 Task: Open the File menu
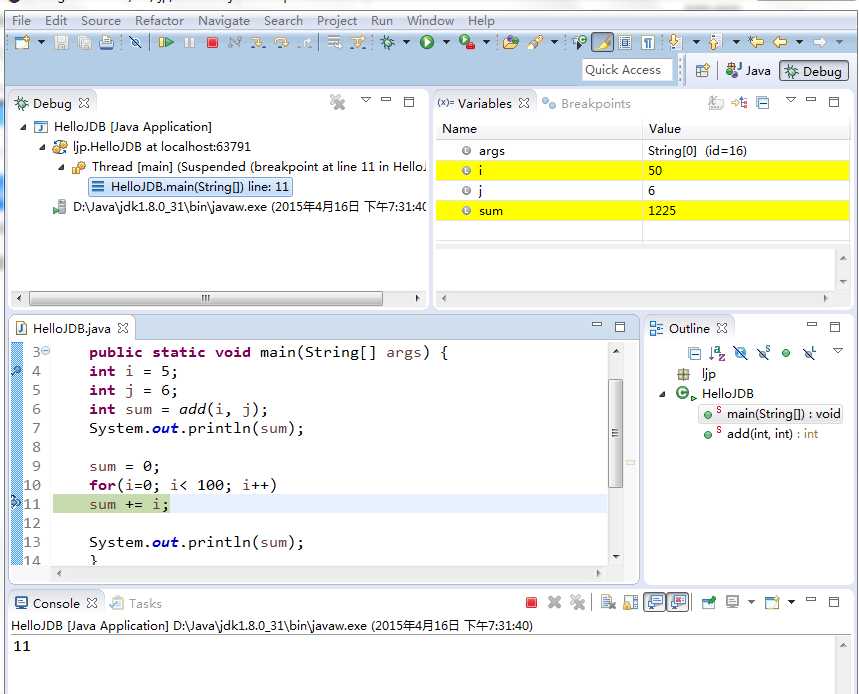21,21
